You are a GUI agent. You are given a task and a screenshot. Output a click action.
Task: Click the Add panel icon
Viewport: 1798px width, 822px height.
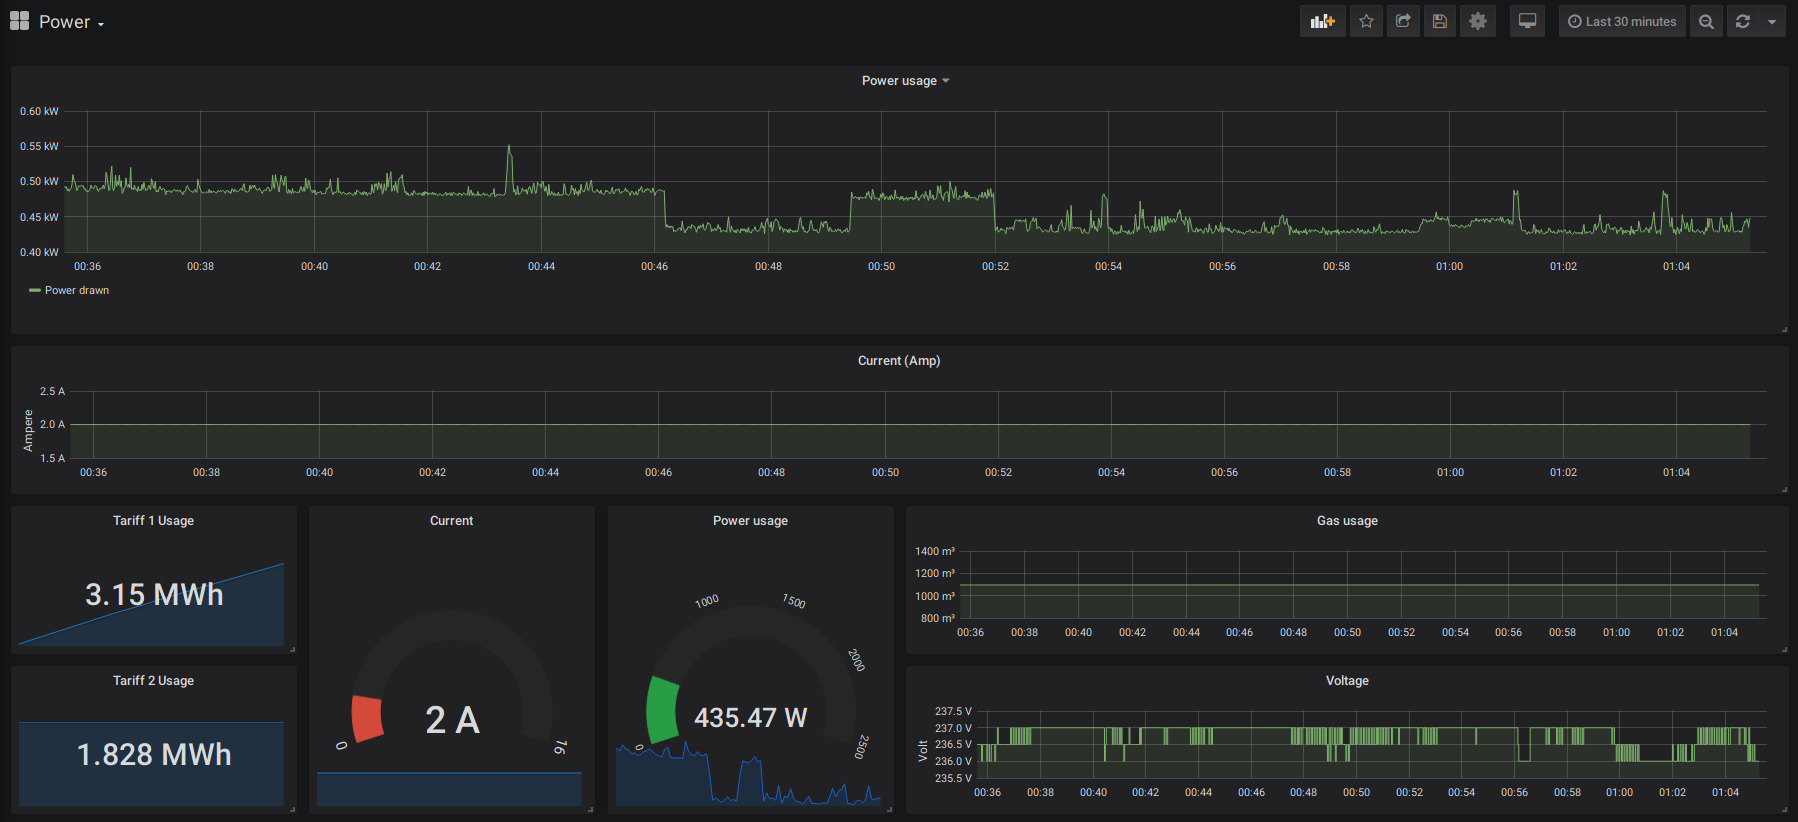pyautogui.click(x=1322, y=21)
